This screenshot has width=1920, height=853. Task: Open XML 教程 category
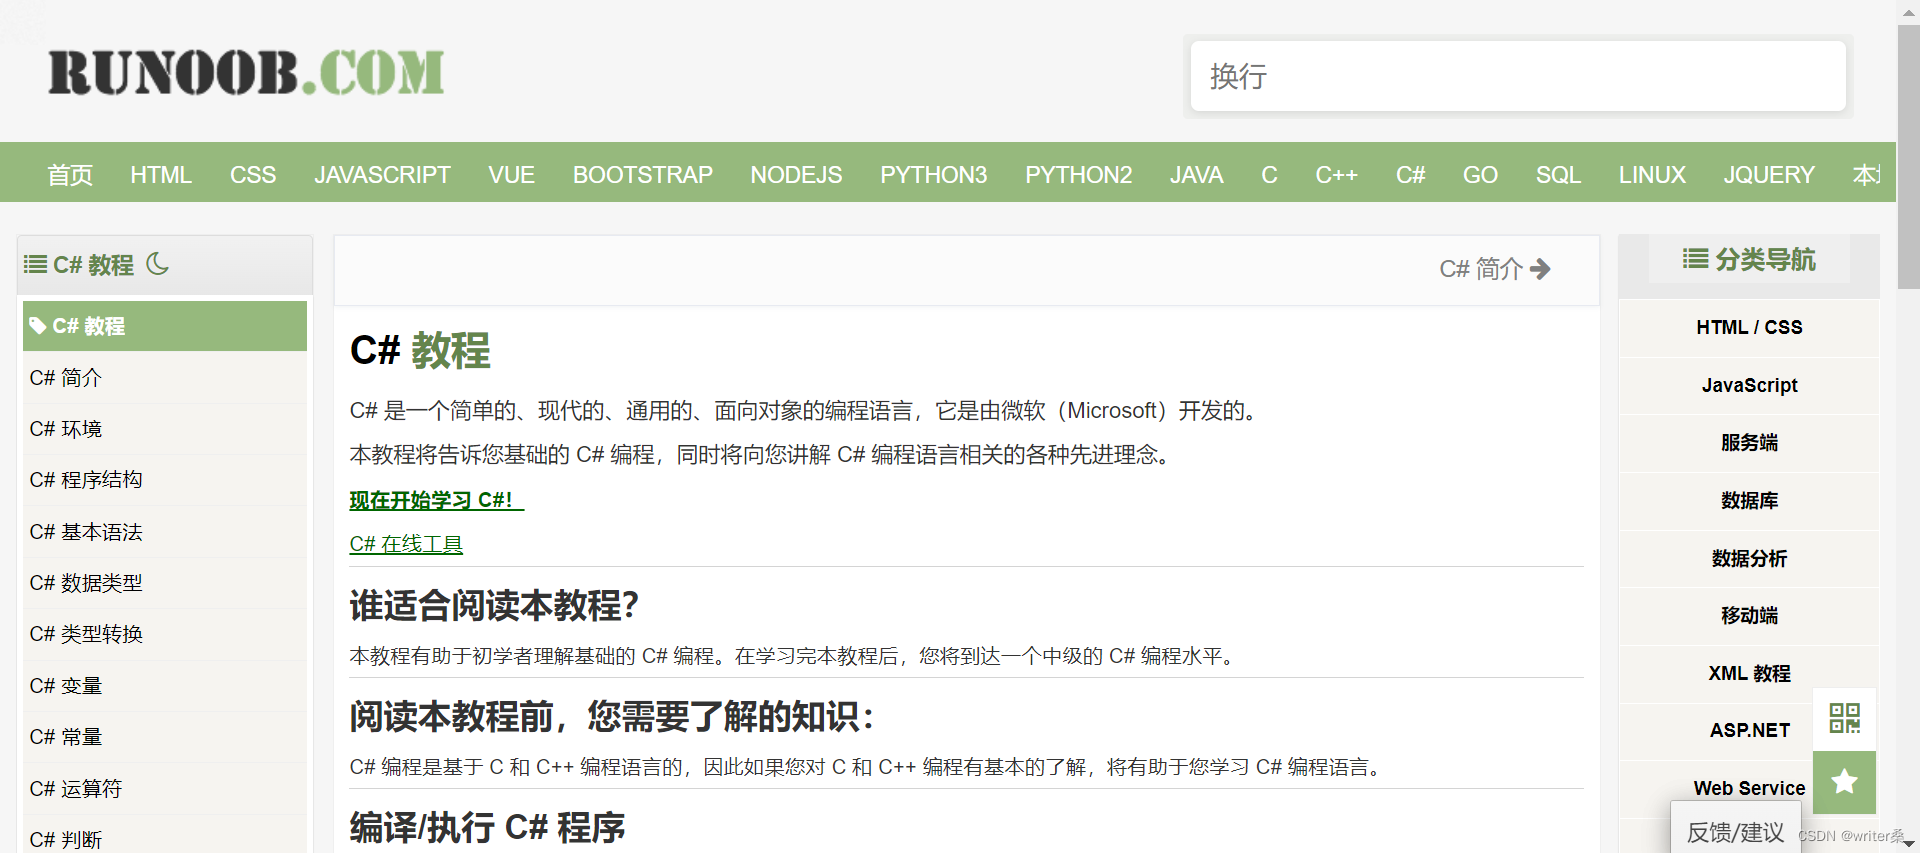tap(1749, 674)
